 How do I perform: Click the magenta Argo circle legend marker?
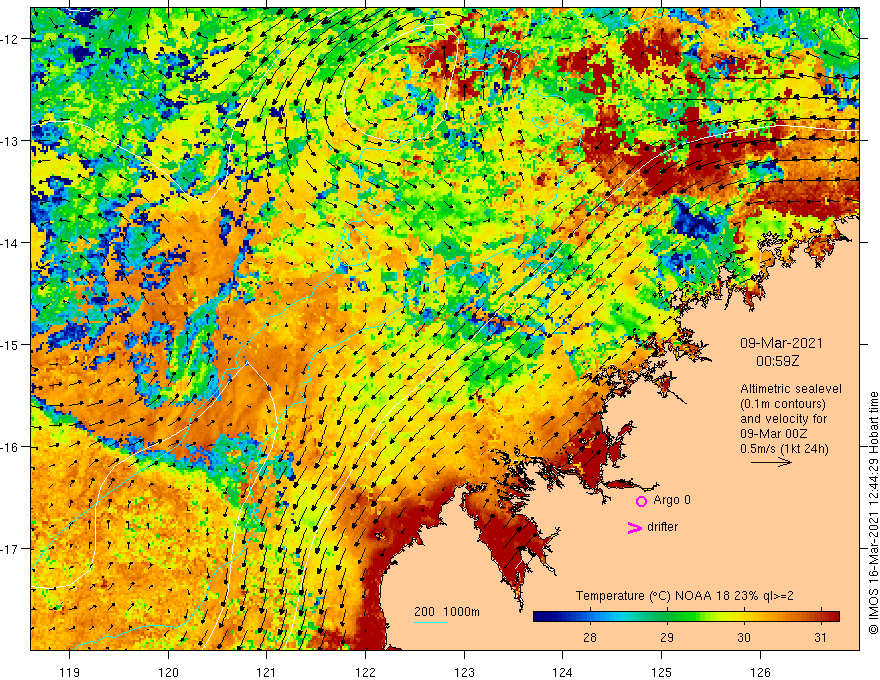[641, 501]
